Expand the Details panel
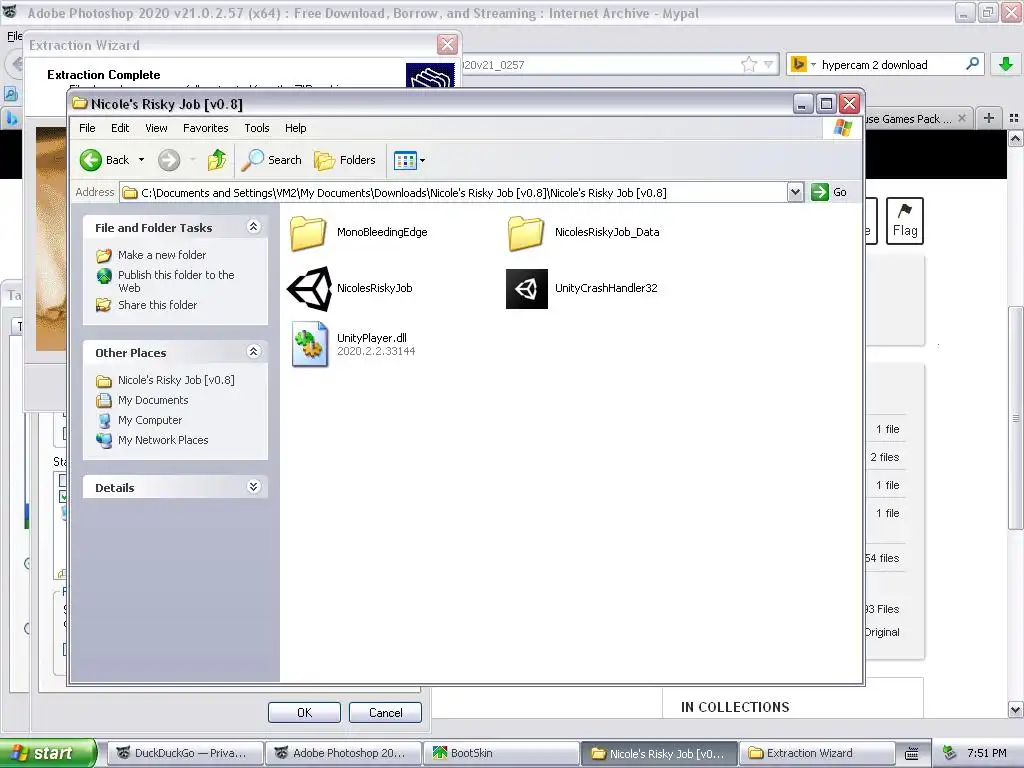Image resolution: width=1024 pixels, height=768 pixels. 253,487
